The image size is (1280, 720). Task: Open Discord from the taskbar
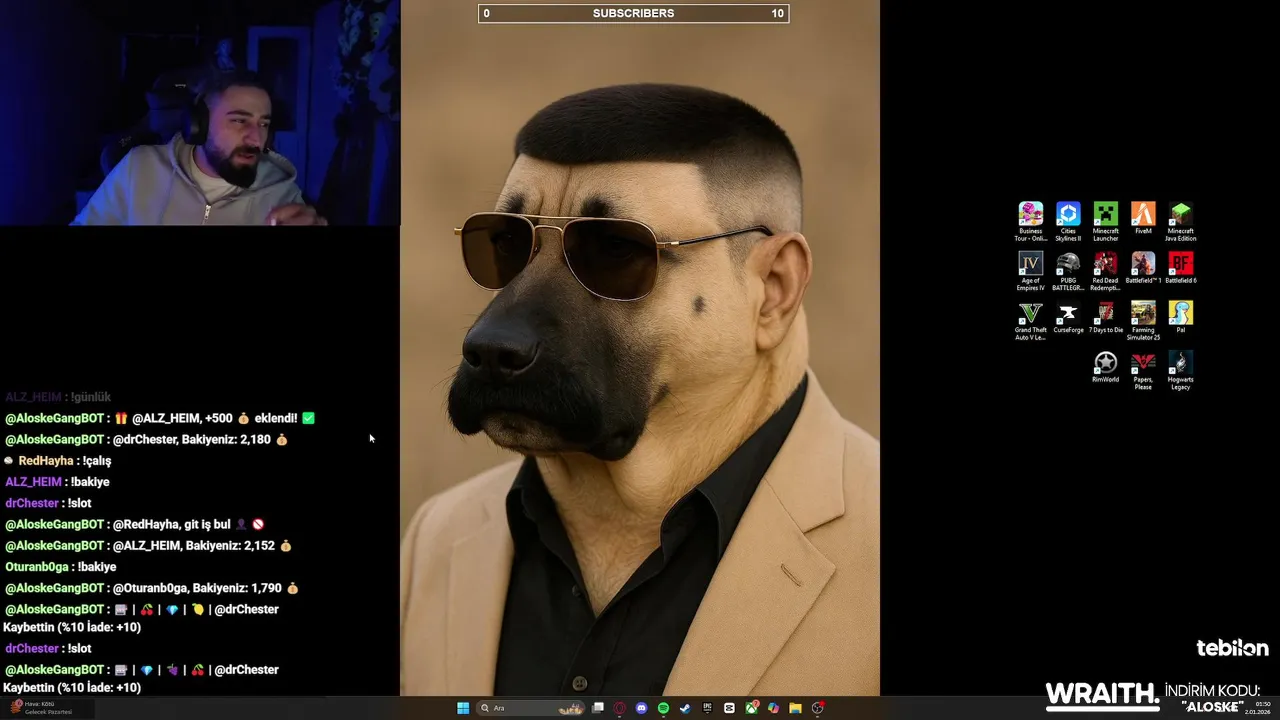642,708
